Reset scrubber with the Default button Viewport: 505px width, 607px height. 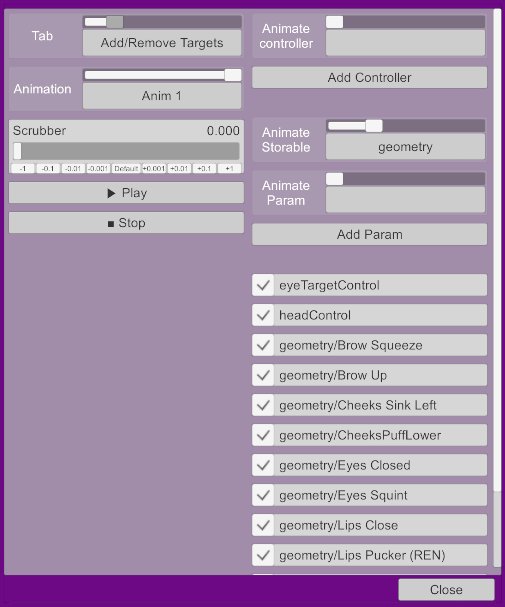(x=126, y=168)
